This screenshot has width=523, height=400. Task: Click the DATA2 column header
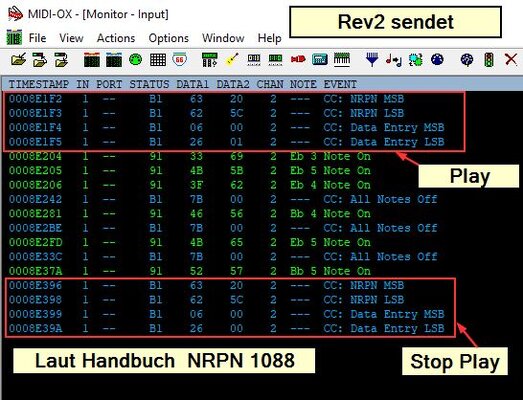click(233, 84)
